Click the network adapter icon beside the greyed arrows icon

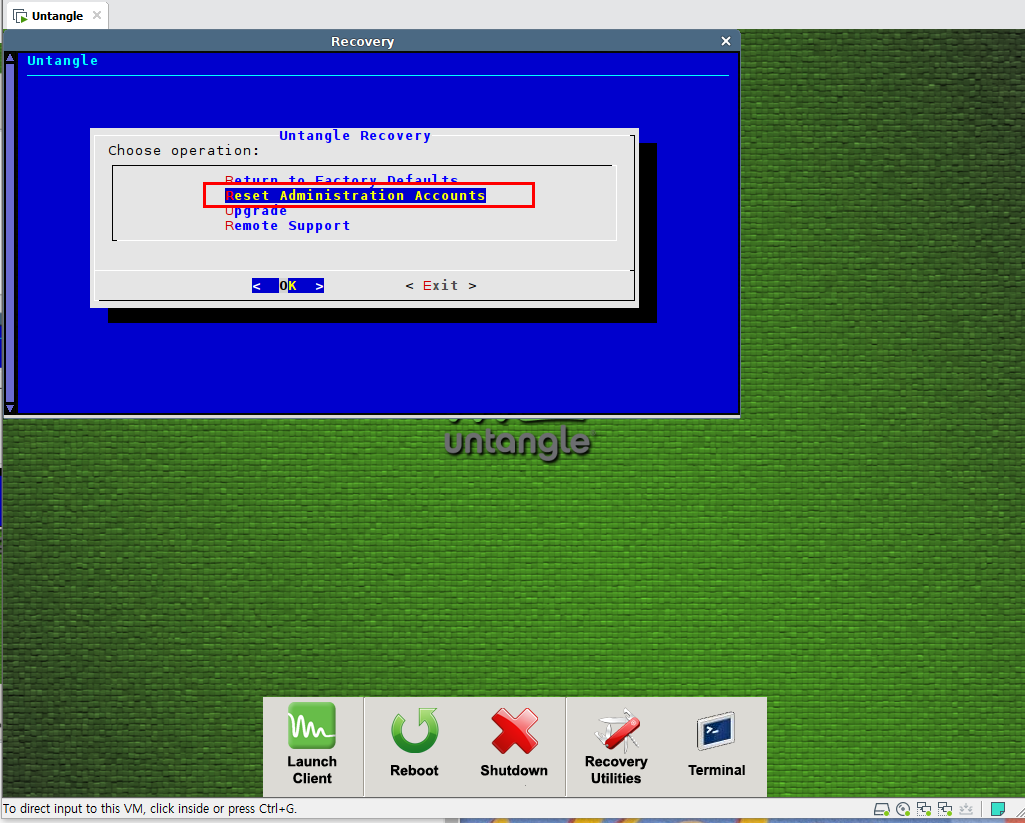pos(945,809)
